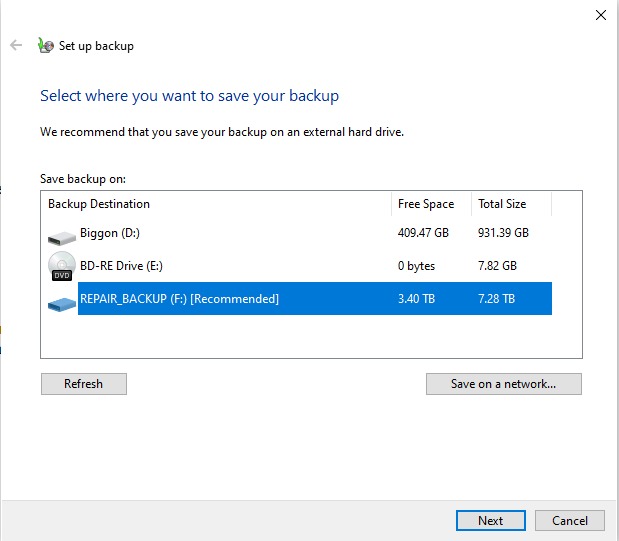
Task: Open Save on a network... option
Action: pyautogui.click(x=503, y=384)
